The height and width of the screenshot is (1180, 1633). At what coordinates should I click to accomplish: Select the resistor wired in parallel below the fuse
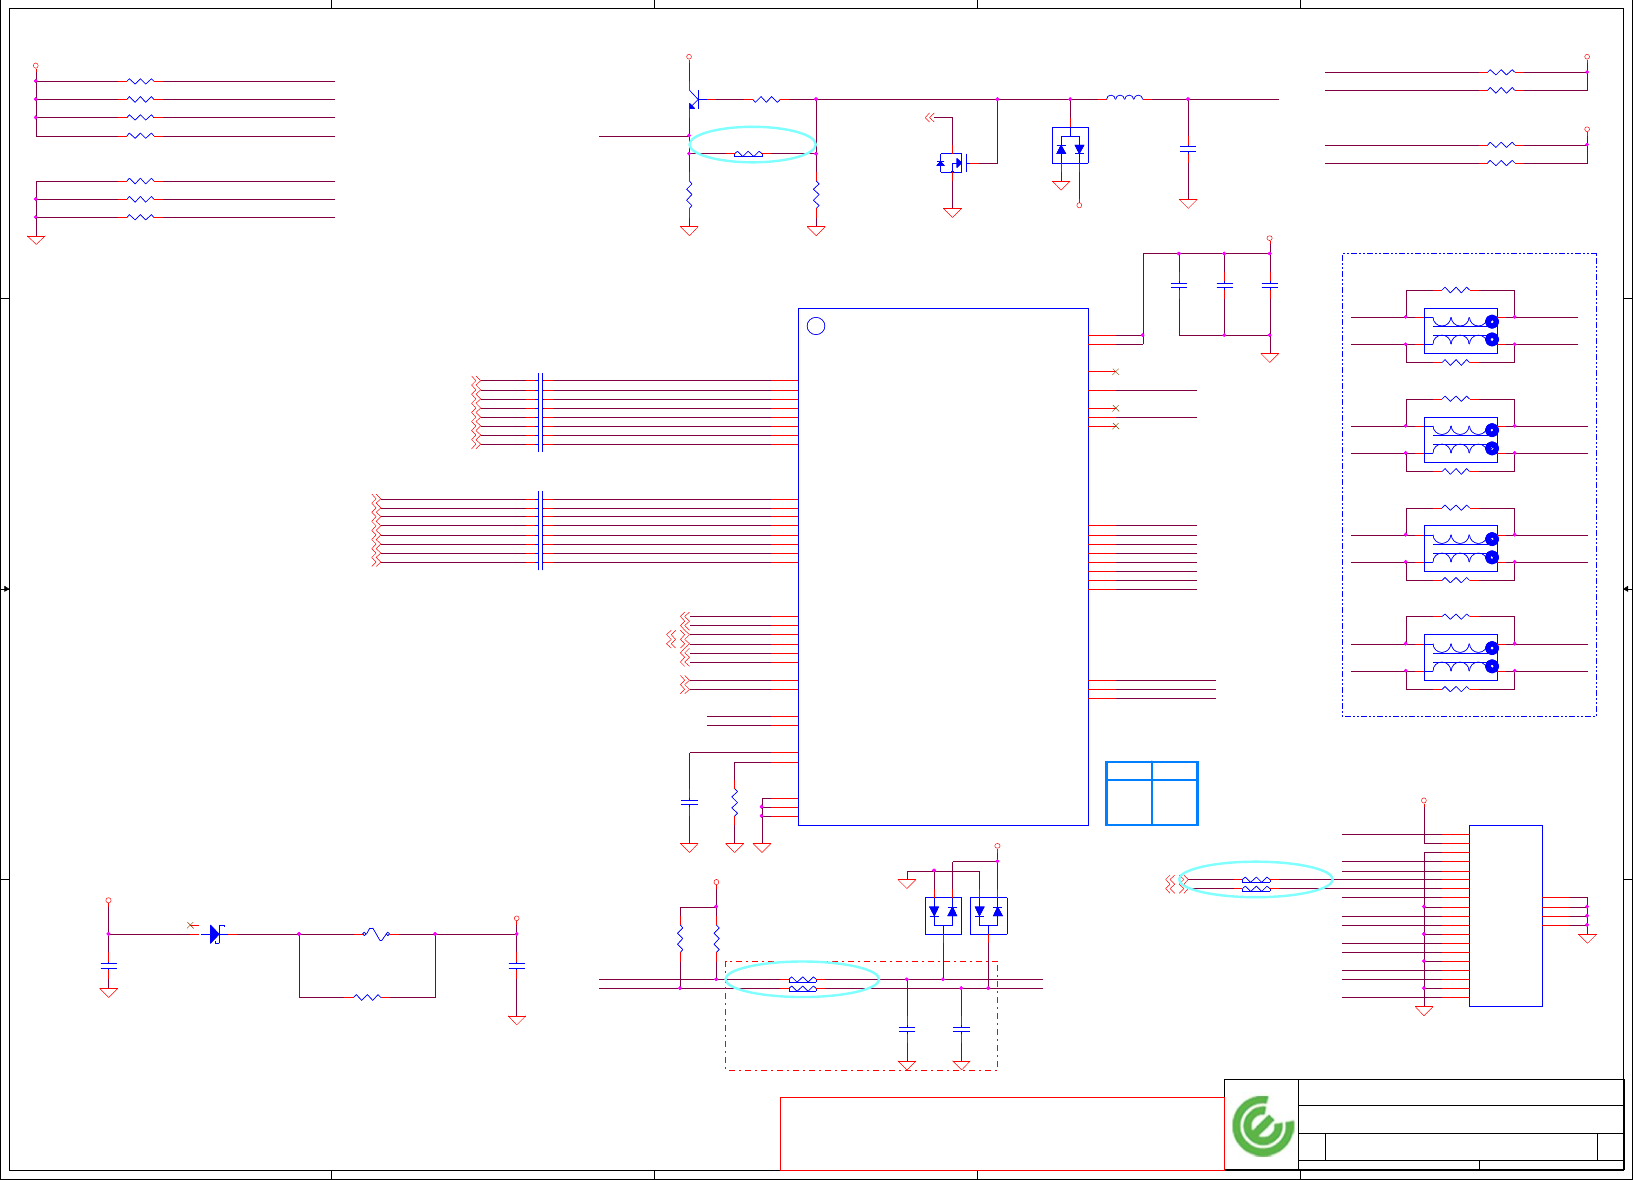tap(367, 997)
